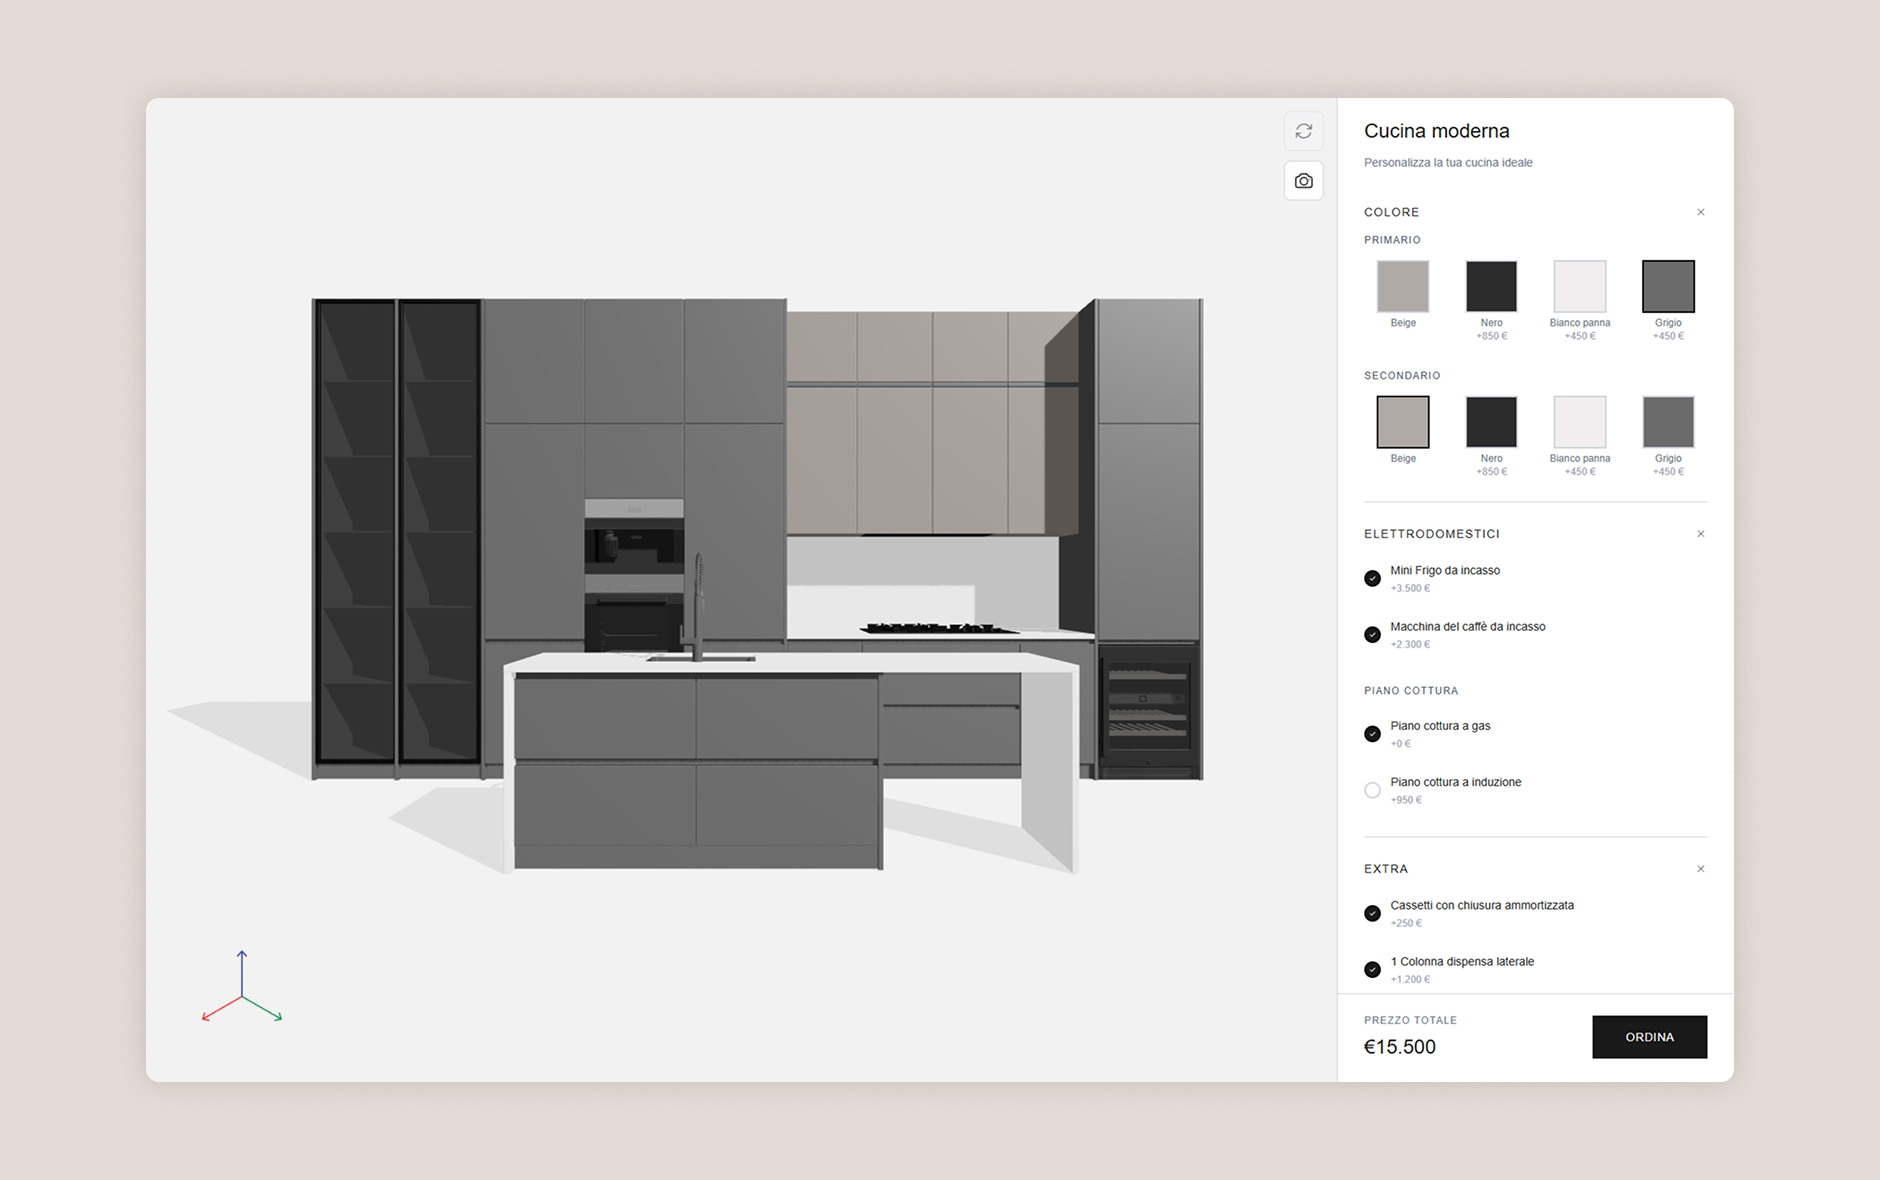The width and height of the screenshot is (1880, 1180).
Task: Toggle Macchina del caffè da incasso
Action: click(1372, 634)
